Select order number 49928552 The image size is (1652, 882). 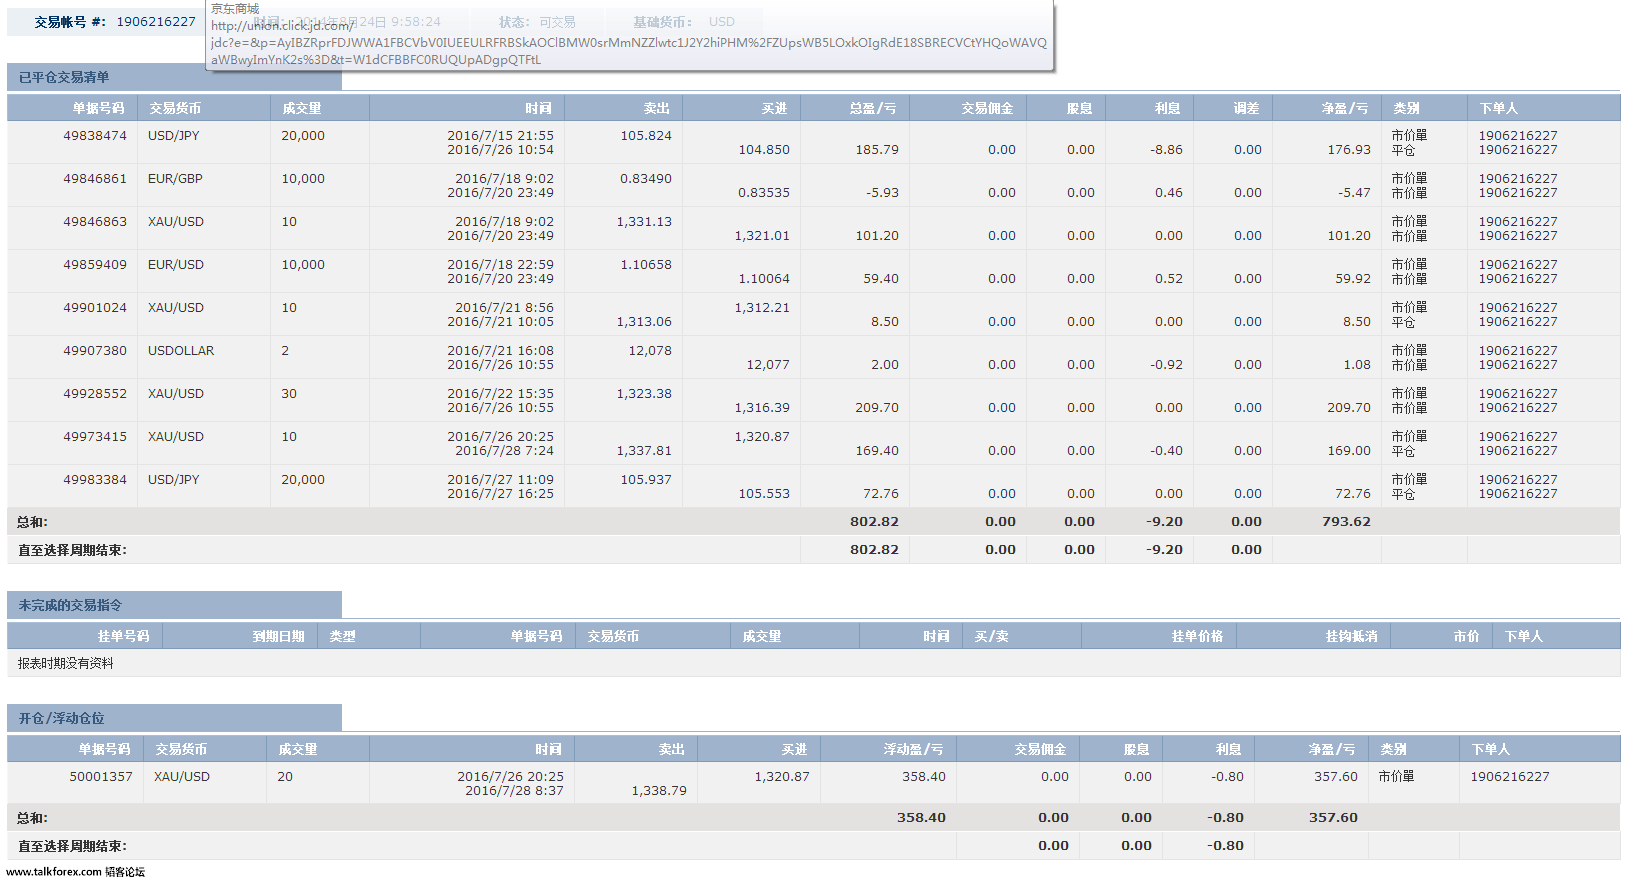[x=95, y=394]
